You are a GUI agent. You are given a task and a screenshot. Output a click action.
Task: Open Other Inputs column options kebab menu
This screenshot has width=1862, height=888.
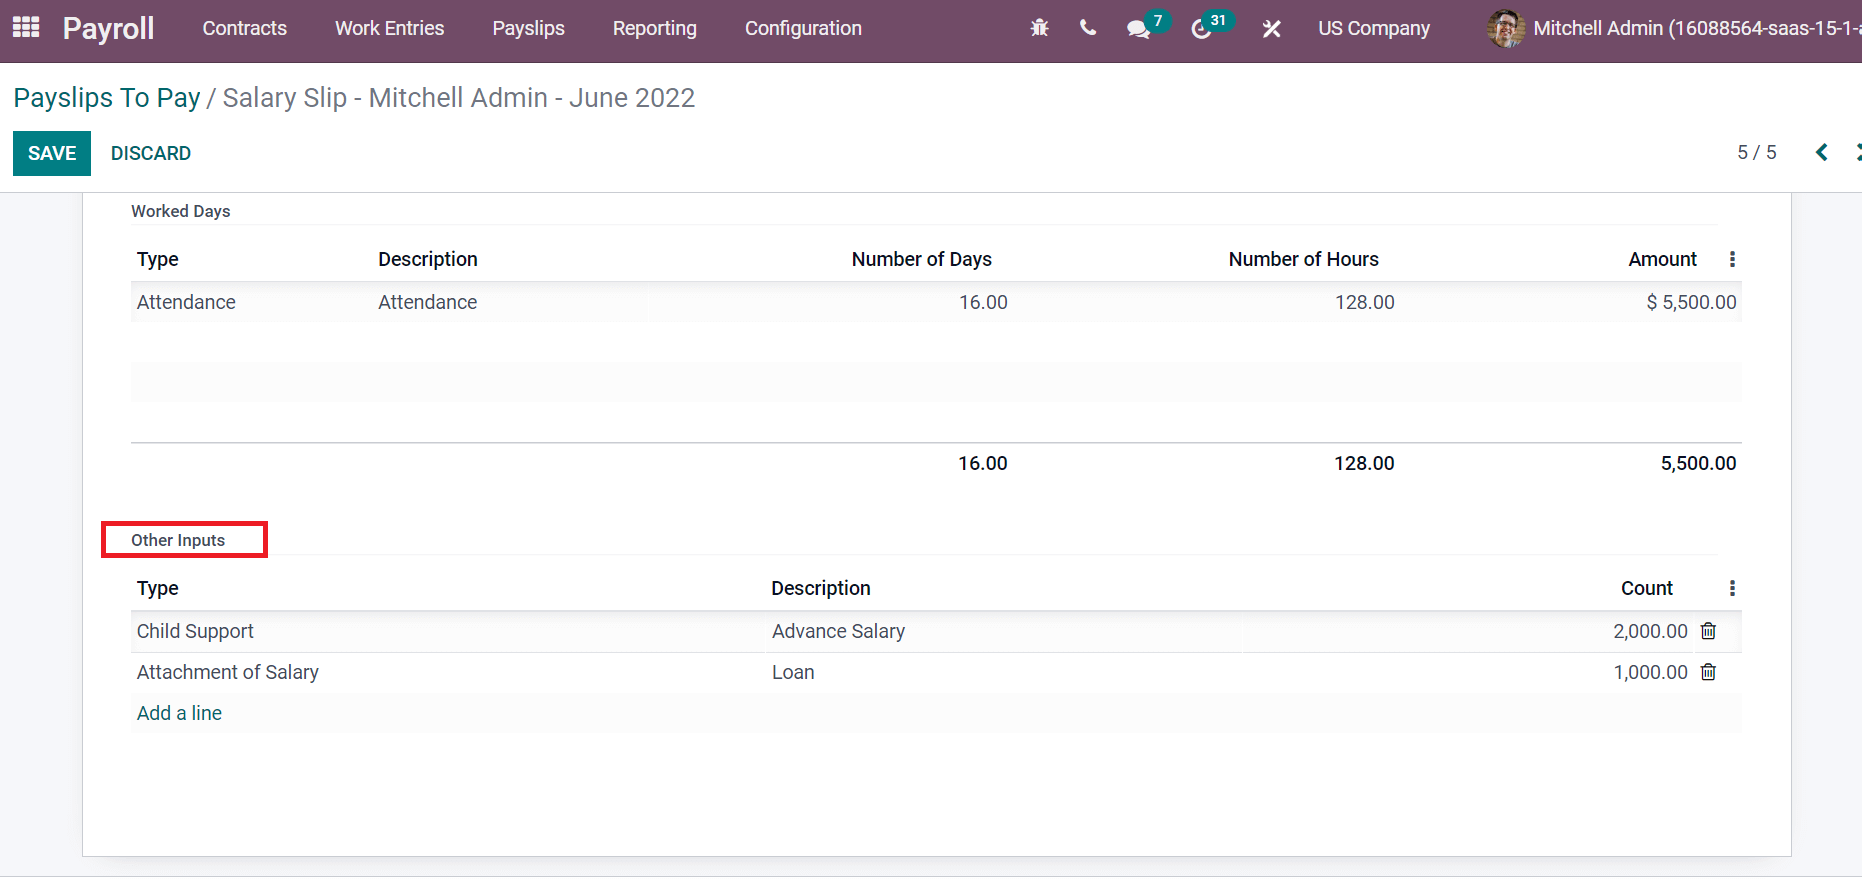pos(1732,588)
